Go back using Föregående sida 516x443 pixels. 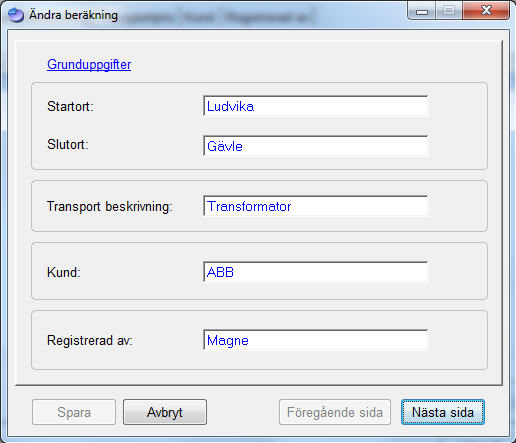coord(335,412)
